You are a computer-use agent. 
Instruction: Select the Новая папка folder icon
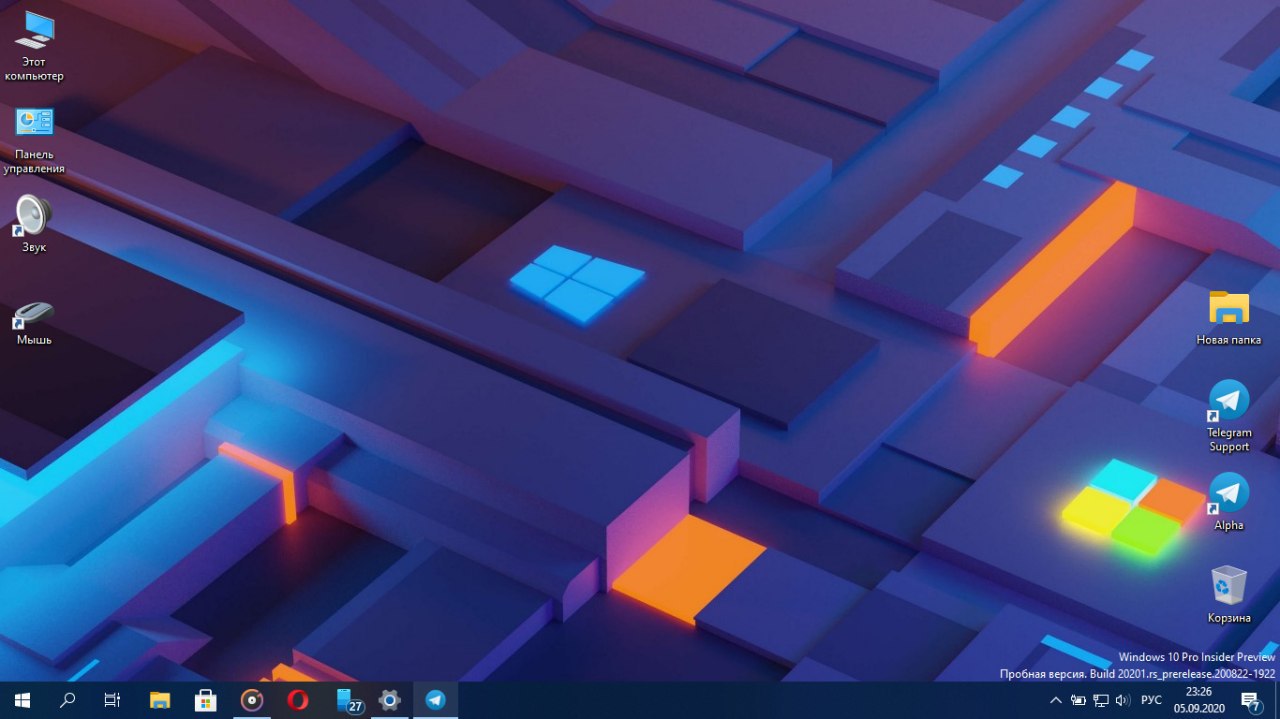point(1229,318)
